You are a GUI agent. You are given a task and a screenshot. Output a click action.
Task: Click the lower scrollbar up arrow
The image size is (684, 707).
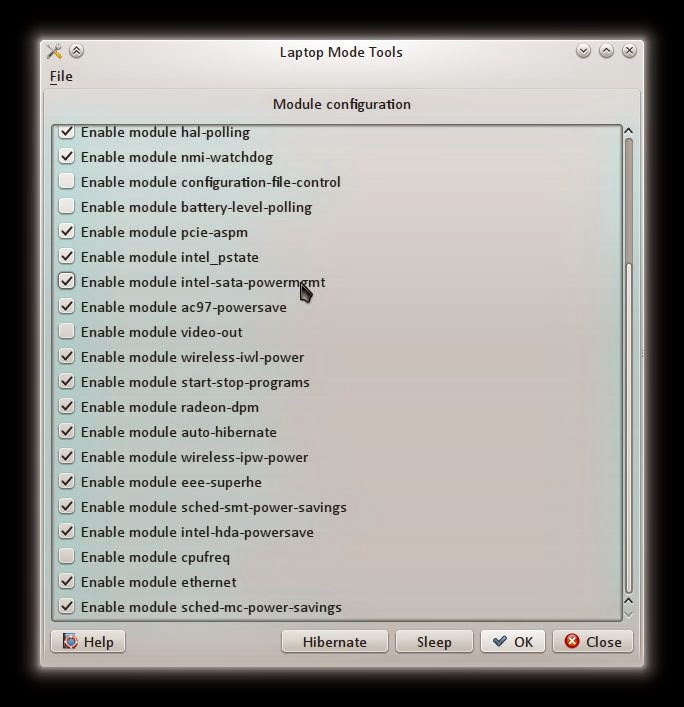[x=629, y=601]
